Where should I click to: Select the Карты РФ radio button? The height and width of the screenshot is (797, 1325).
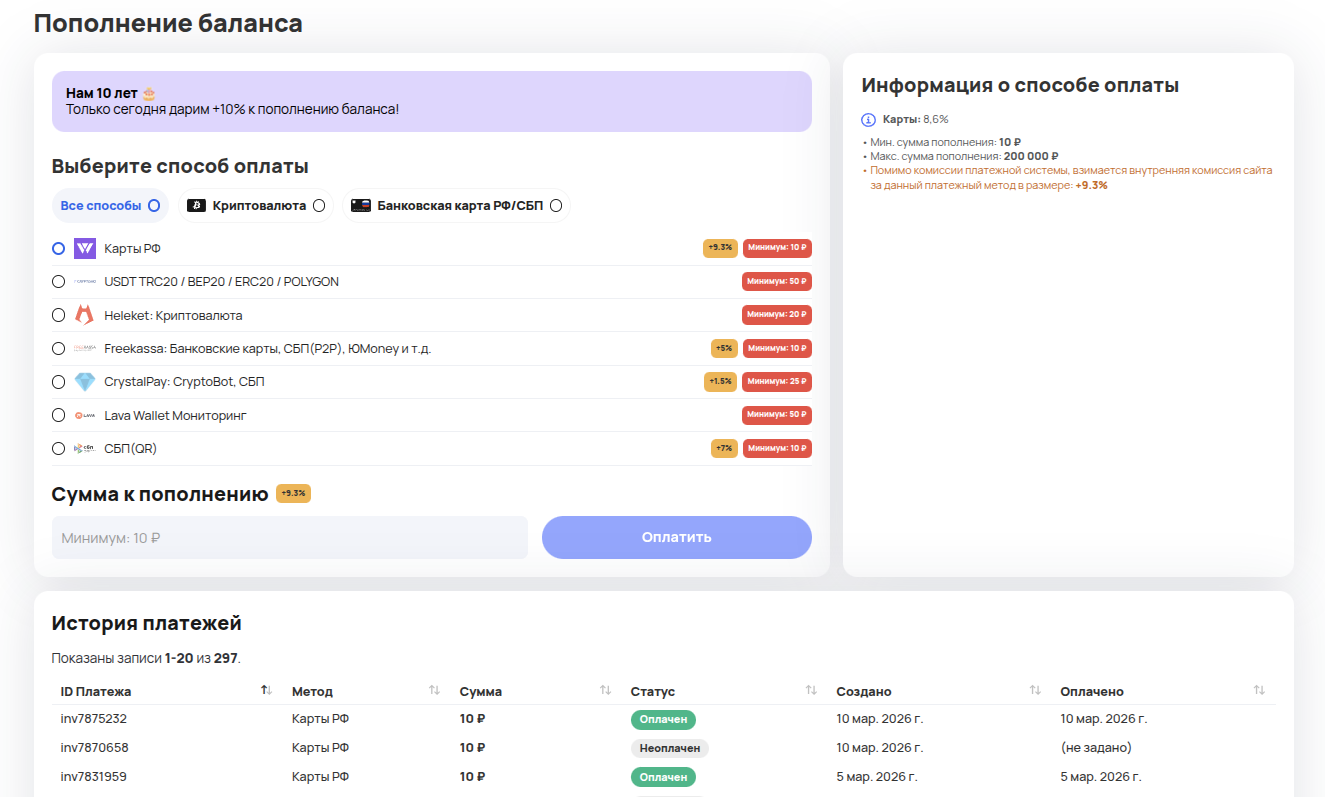[x=59, y=248]
